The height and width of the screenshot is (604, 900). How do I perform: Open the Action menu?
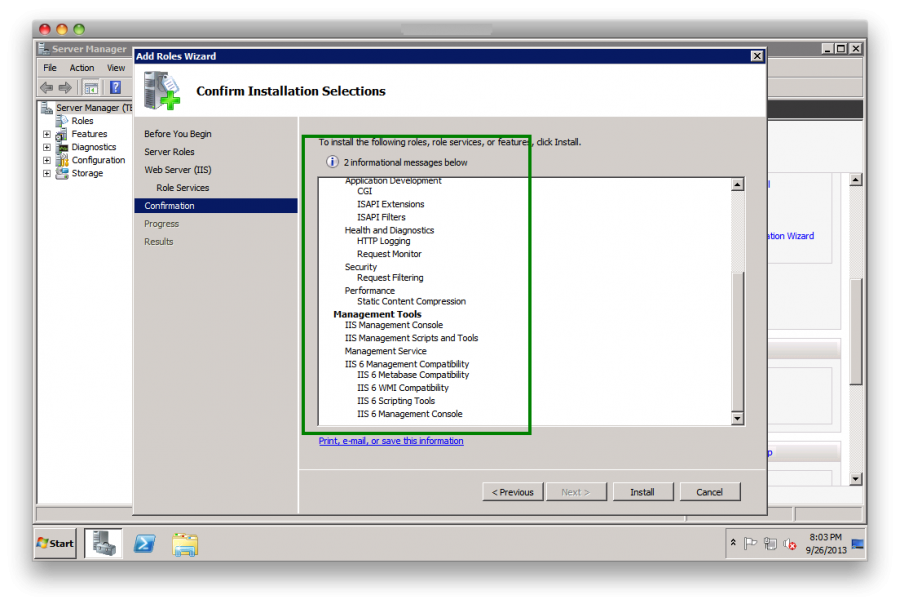(81, 67)
